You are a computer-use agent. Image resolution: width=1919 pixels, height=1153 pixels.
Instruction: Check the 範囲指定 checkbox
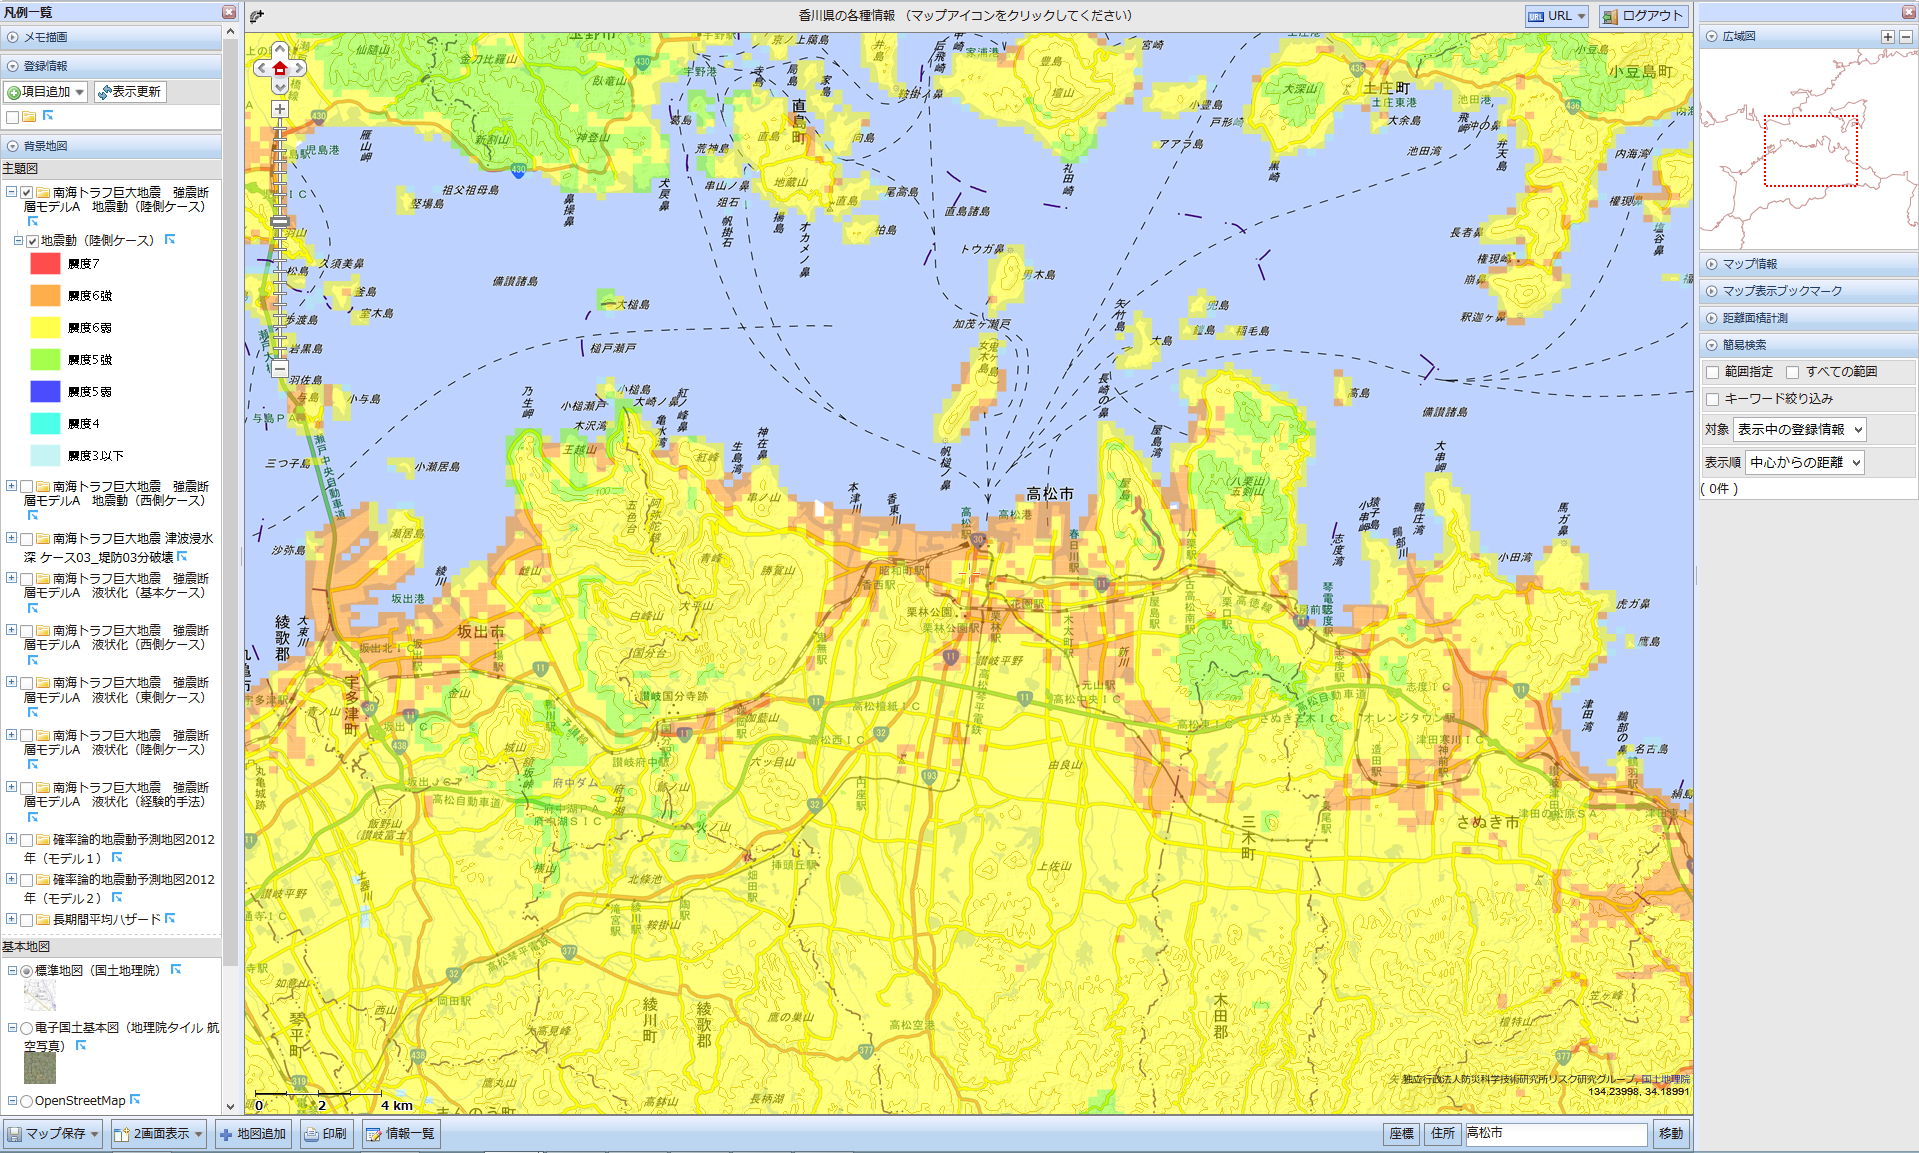point(1712,372)
